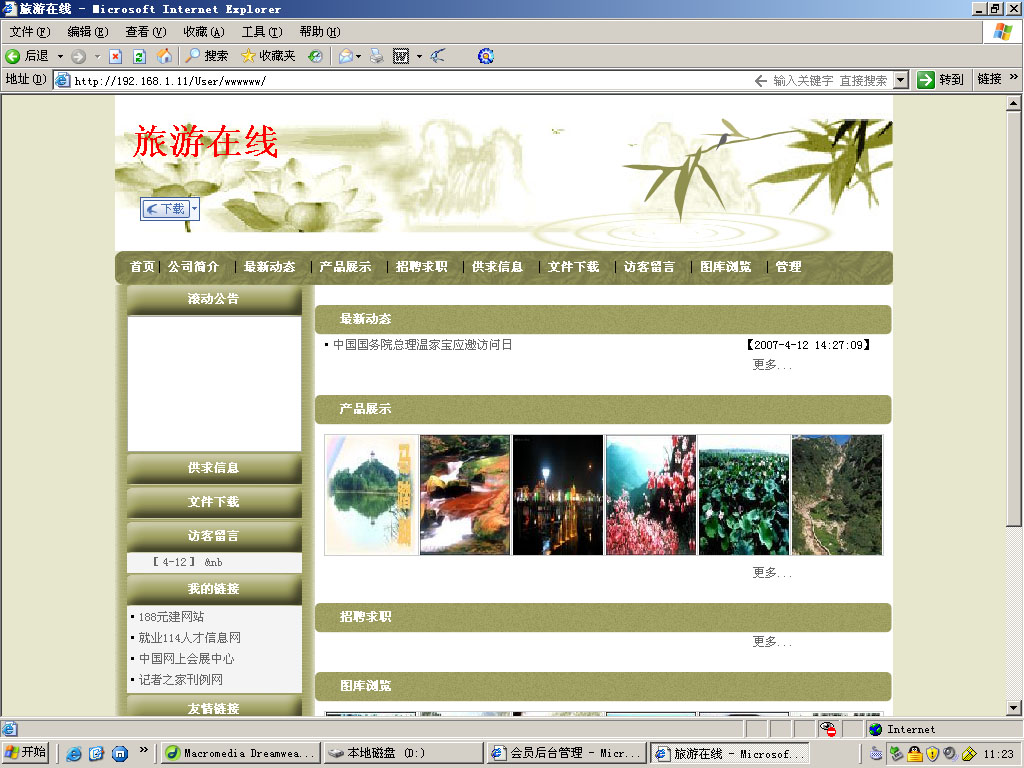Click the Print icon in toolbar
1024x768 pixels.
(x=377, y=56)
